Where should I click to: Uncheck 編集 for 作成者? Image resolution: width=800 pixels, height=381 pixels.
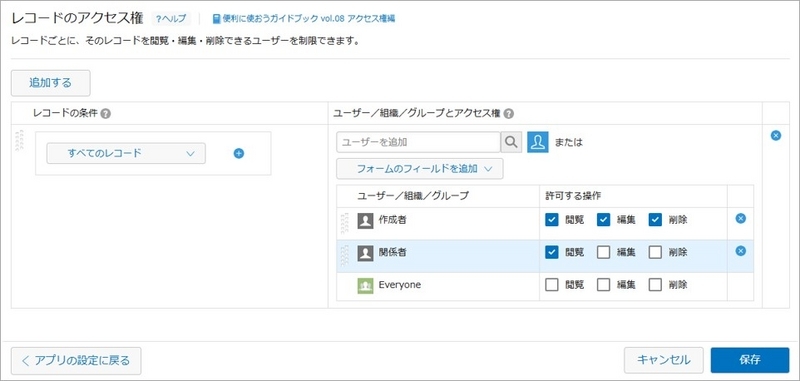point(604,220)
